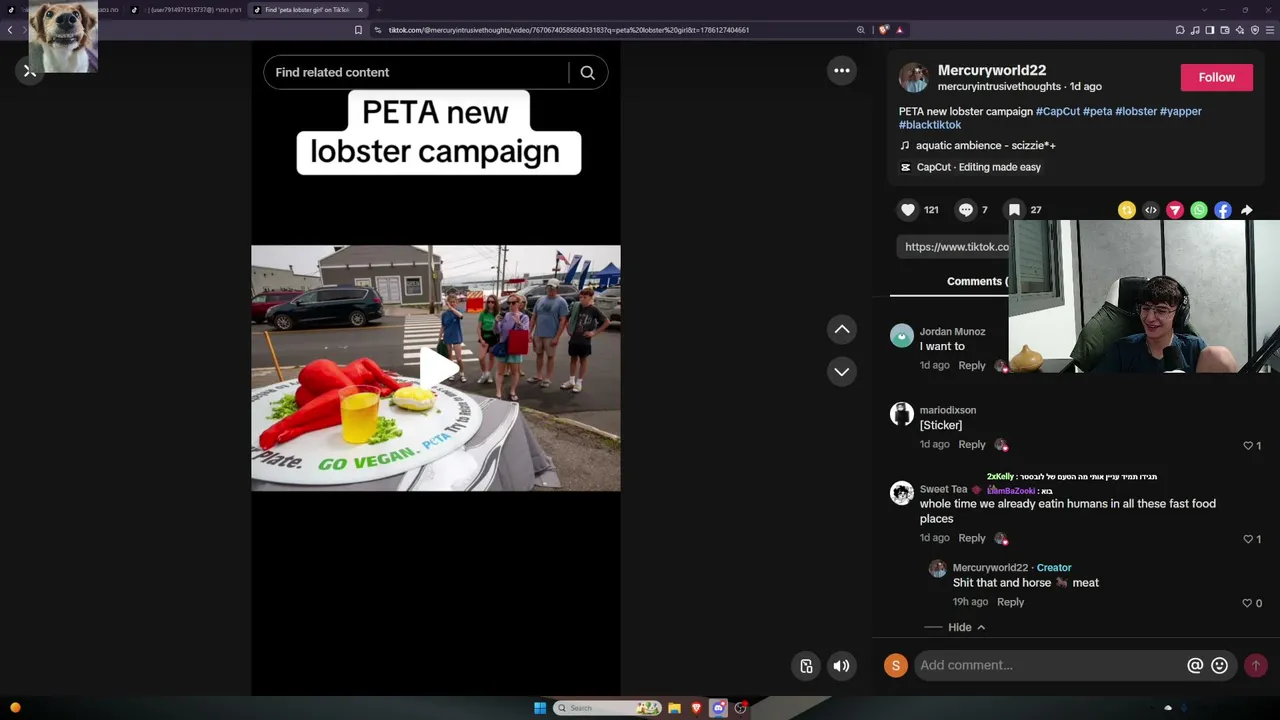Reply to mariodixson's comment
This screenshot has width=1280, height=720.
click(972, 445)
